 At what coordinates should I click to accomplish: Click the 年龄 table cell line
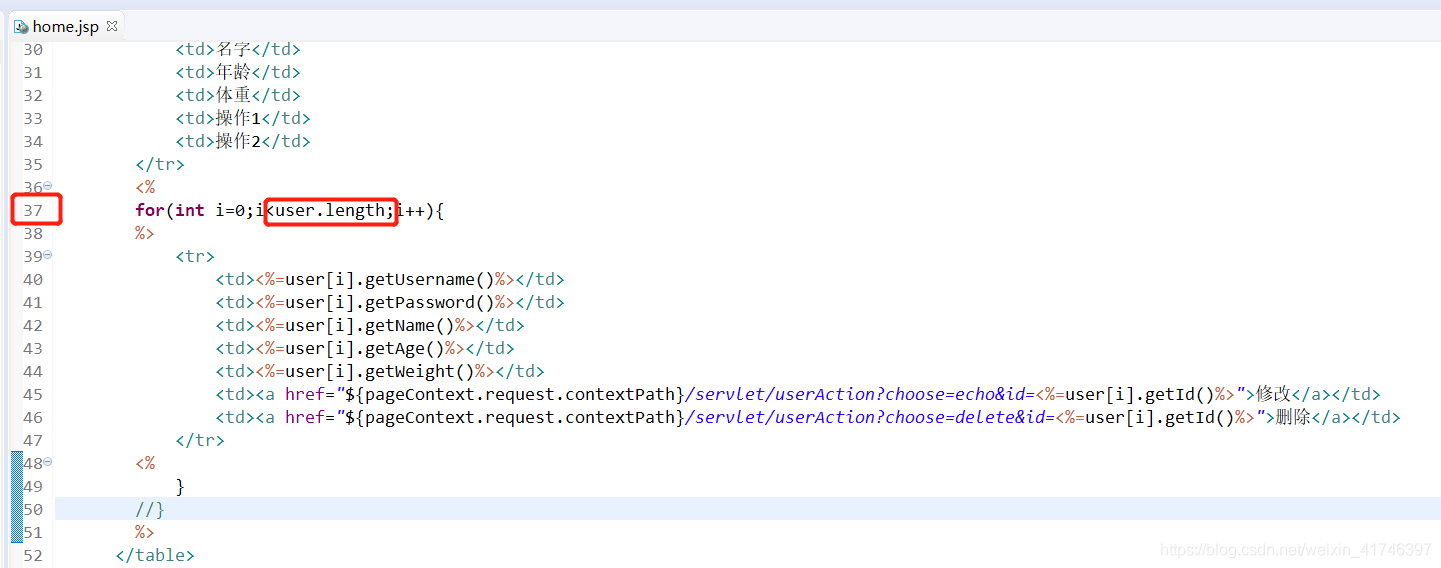point(238,72)
